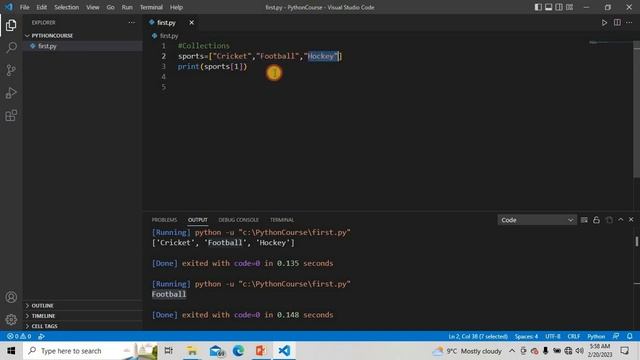This screenshot has height=360, width=640.
Task: Open the Edit menu
Action: pos(42,7)
